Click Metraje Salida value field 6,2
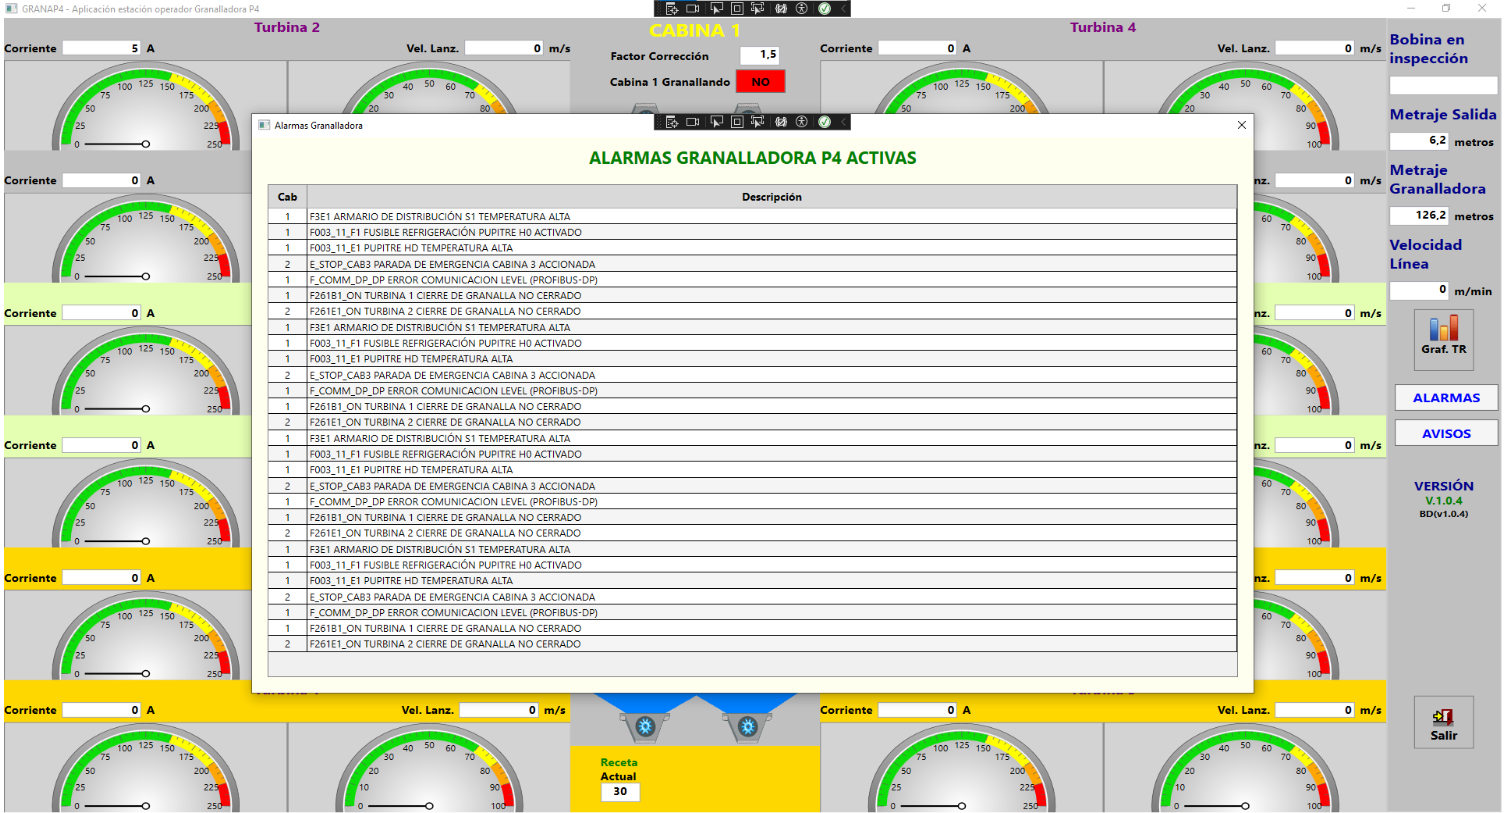This screenshot has width=1505, height=813. [1419, 141]
